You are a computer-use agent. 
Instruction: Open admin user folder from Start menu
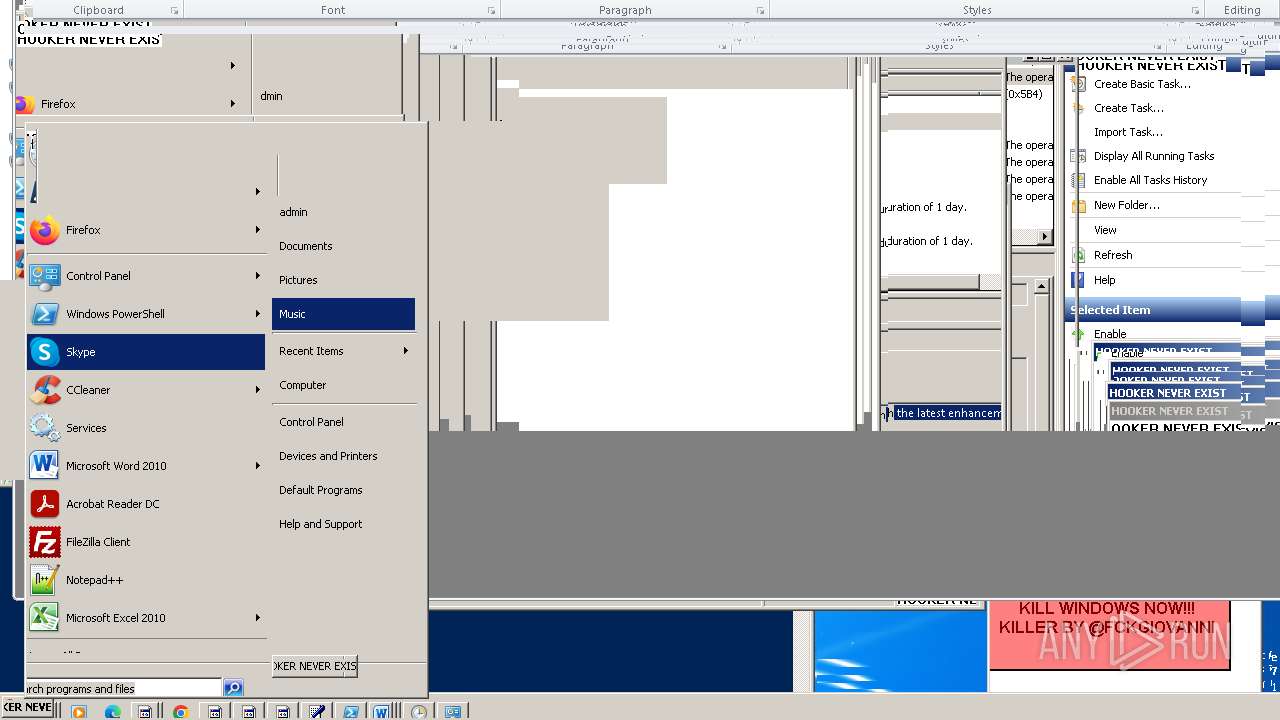[x=293, y=212]
